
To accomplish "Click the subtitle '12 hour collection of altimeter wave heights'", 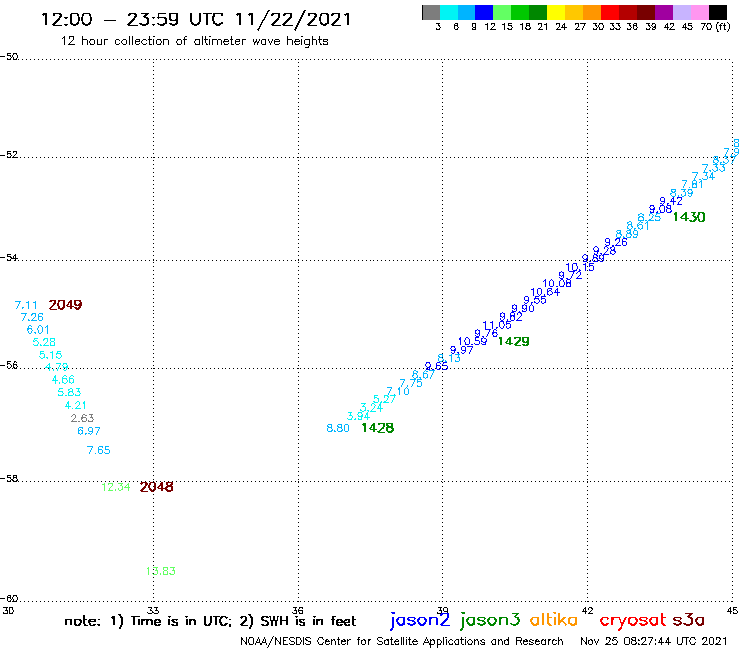I will 194,41.
